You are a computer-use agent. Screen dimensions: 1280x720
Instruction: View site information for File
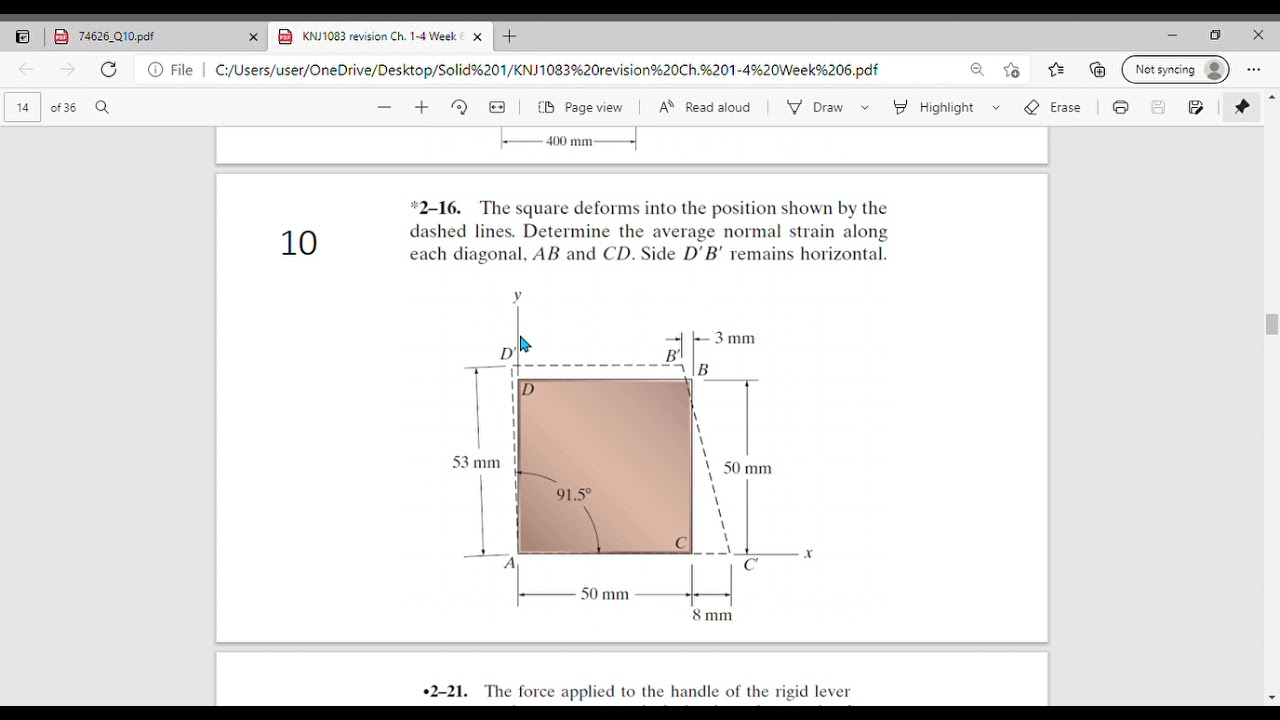pos(170,70)
